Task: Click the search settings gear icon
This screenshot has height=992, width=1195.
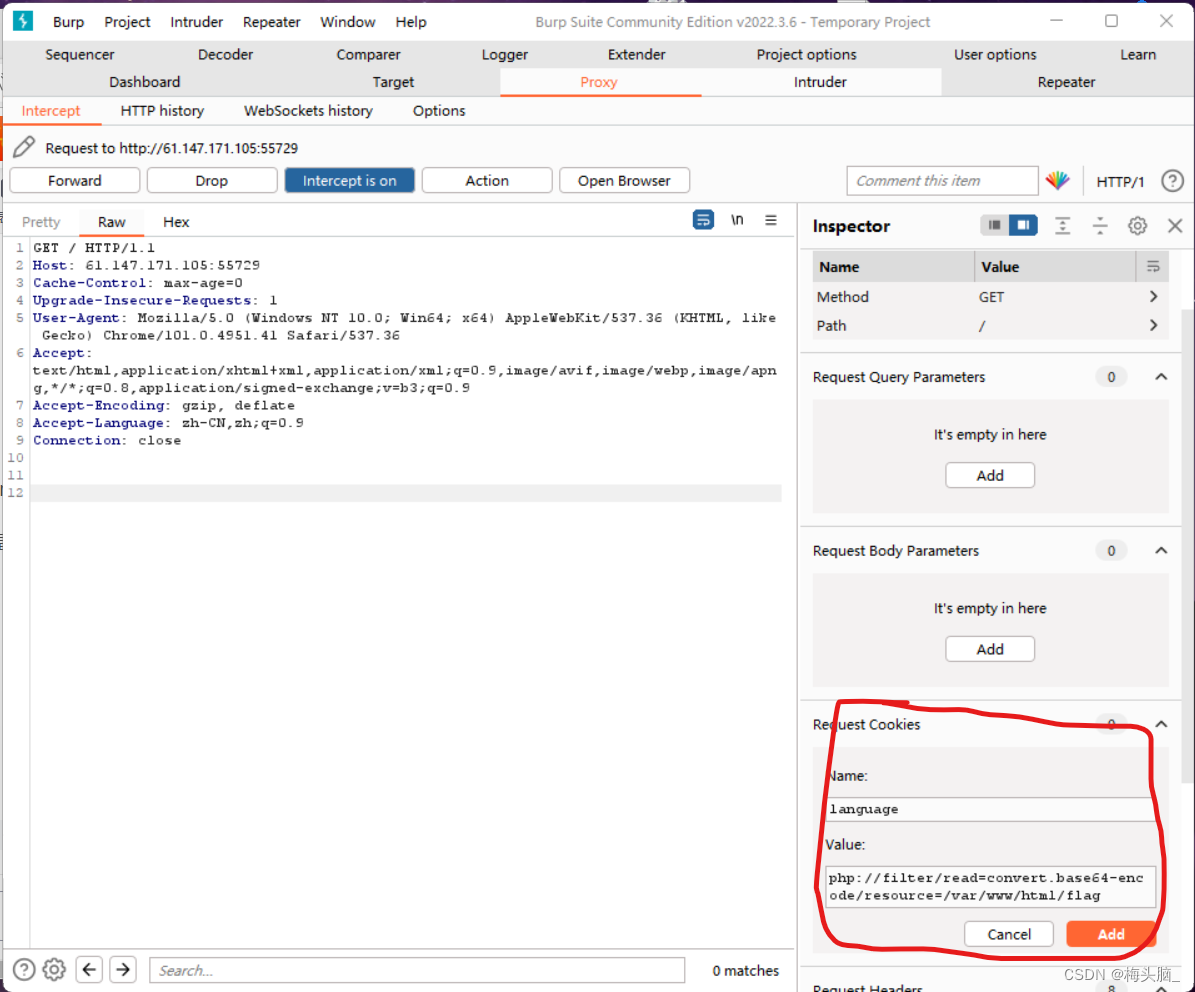Action: [x=55, y=969]
